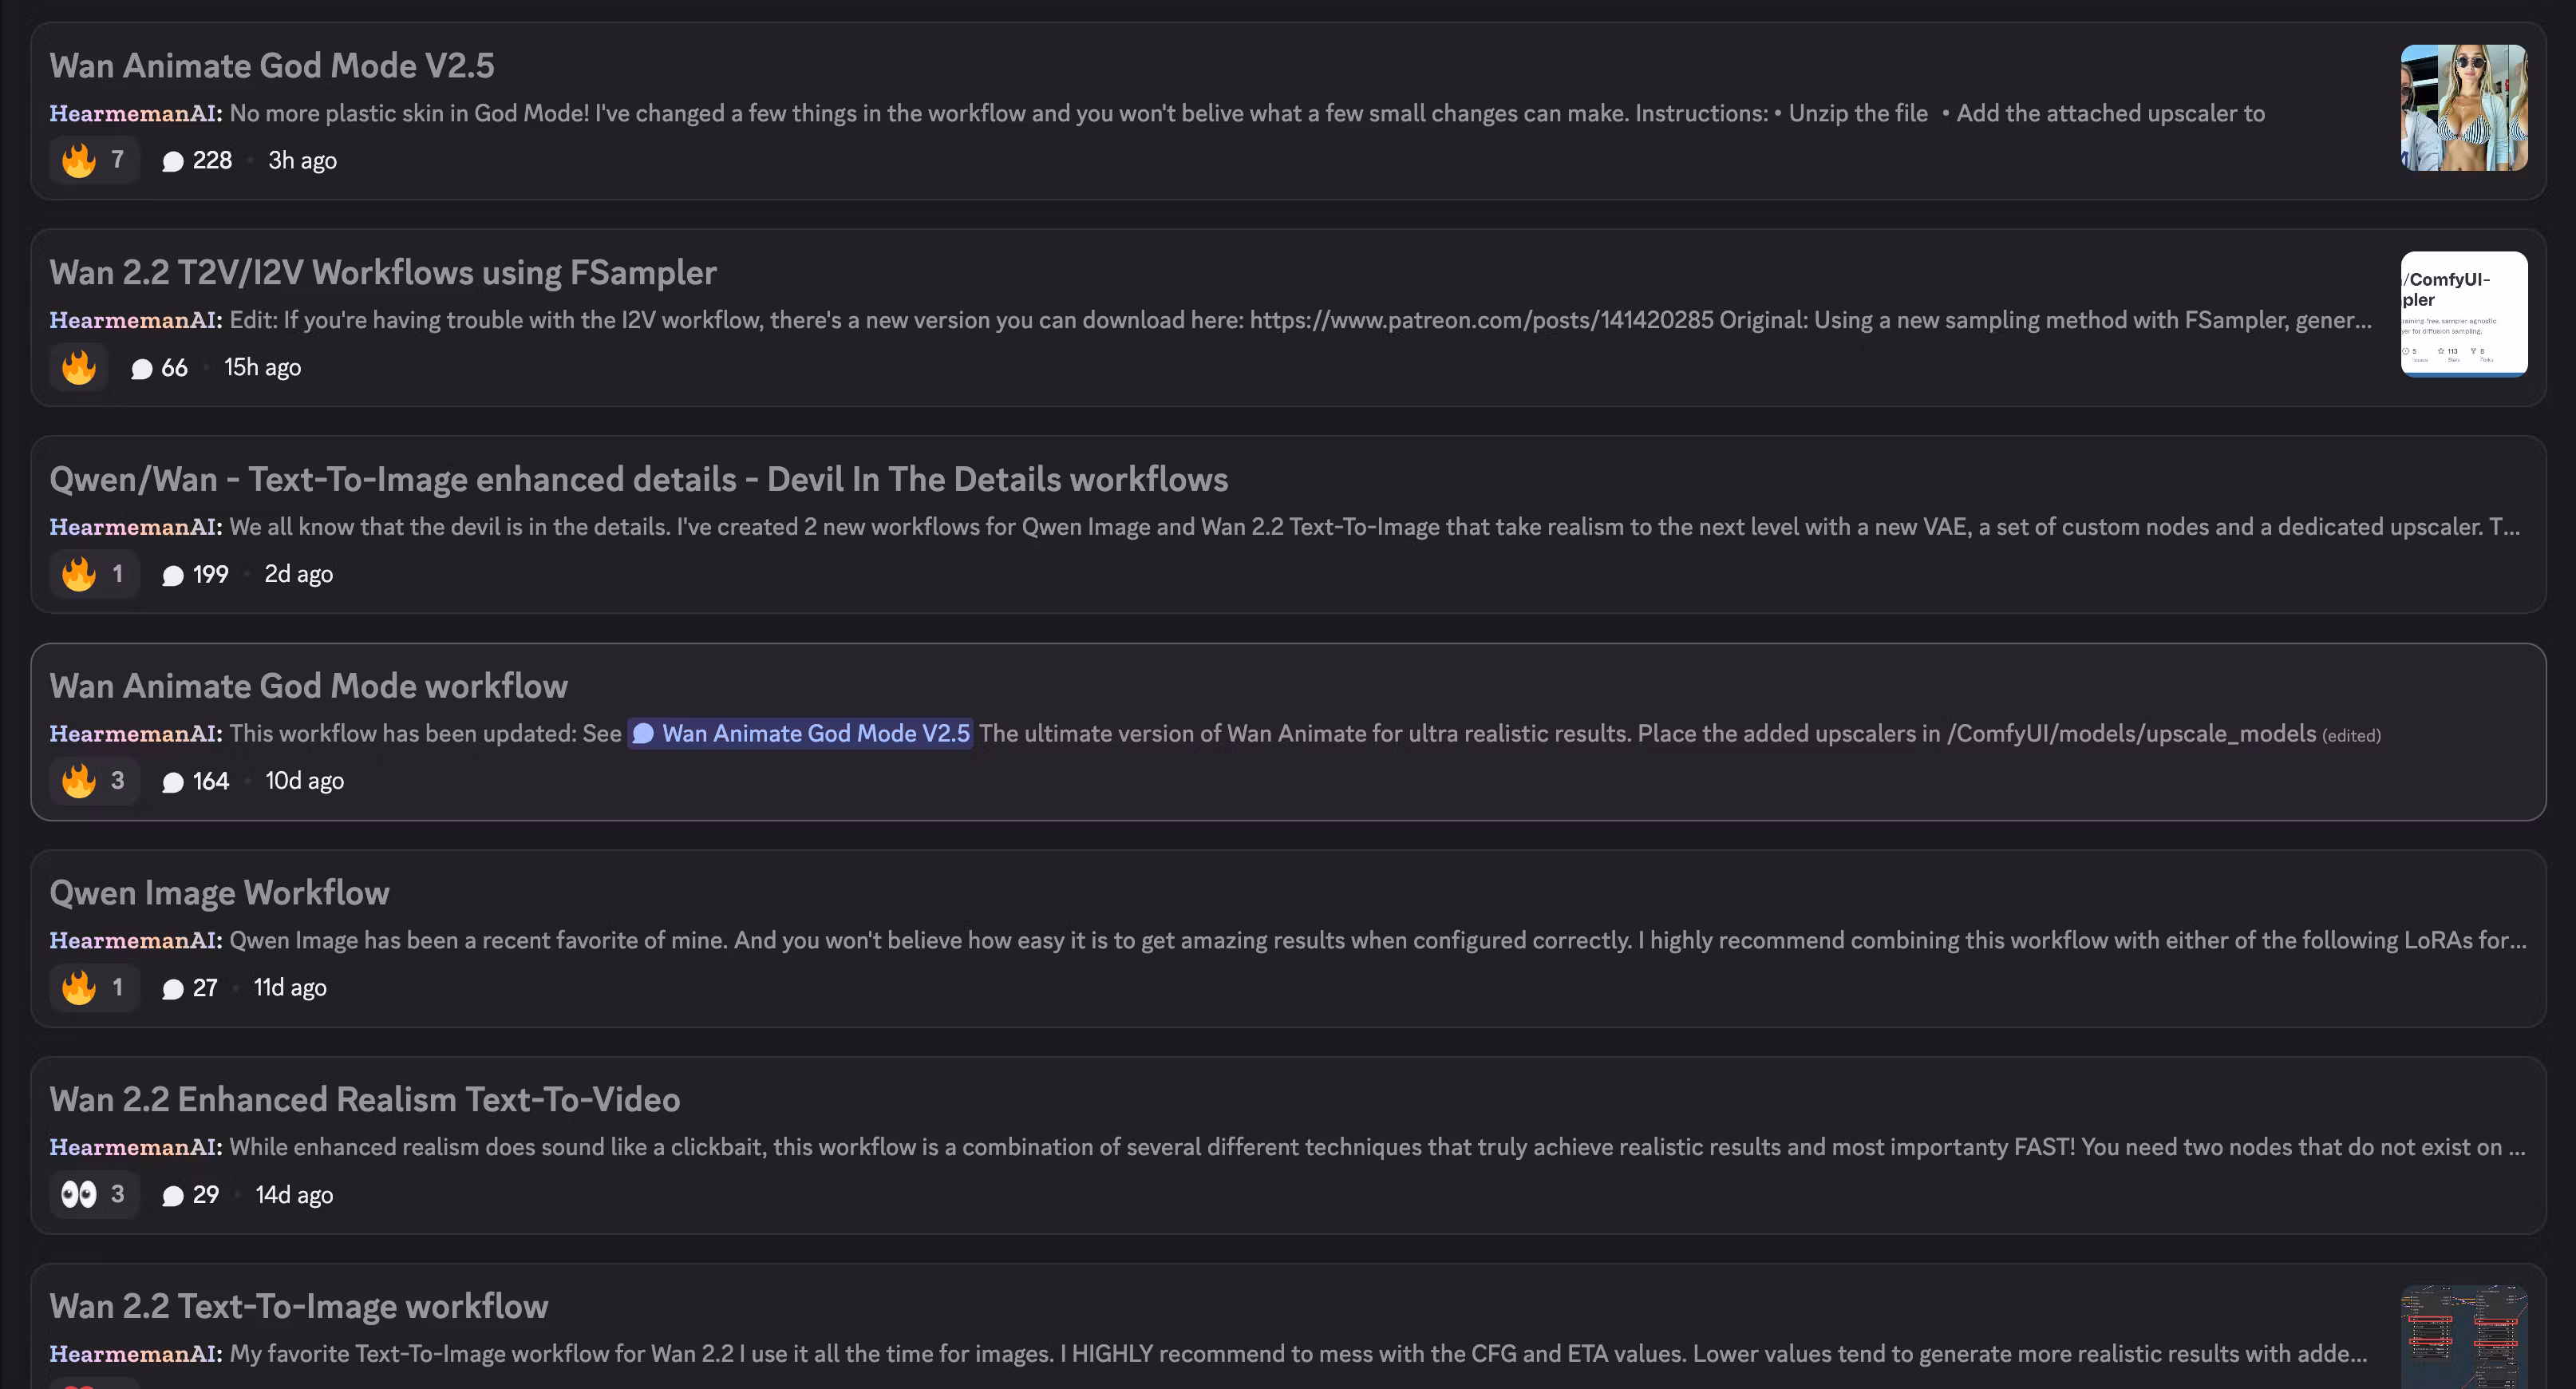Click the comment bubble icon showing 199 replies
Screen dimensions: 2576x1389
coord(173,575)
